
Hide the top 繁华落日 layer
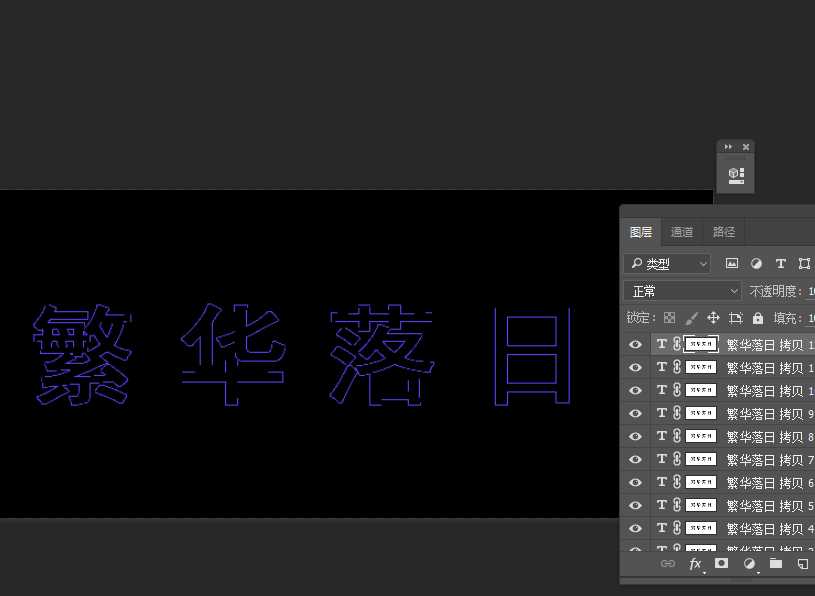[x=635, y=343]
